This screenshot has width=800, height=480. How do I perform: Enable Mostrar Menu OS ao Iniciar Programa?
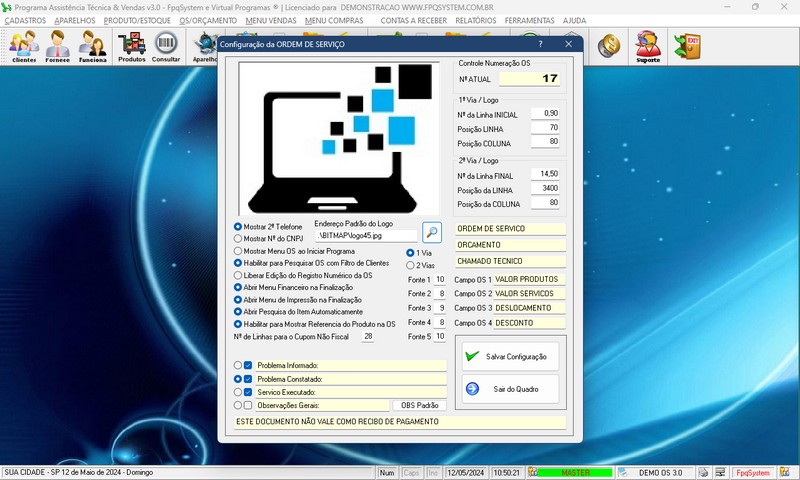pyautogui.click(x=238, y=251)
